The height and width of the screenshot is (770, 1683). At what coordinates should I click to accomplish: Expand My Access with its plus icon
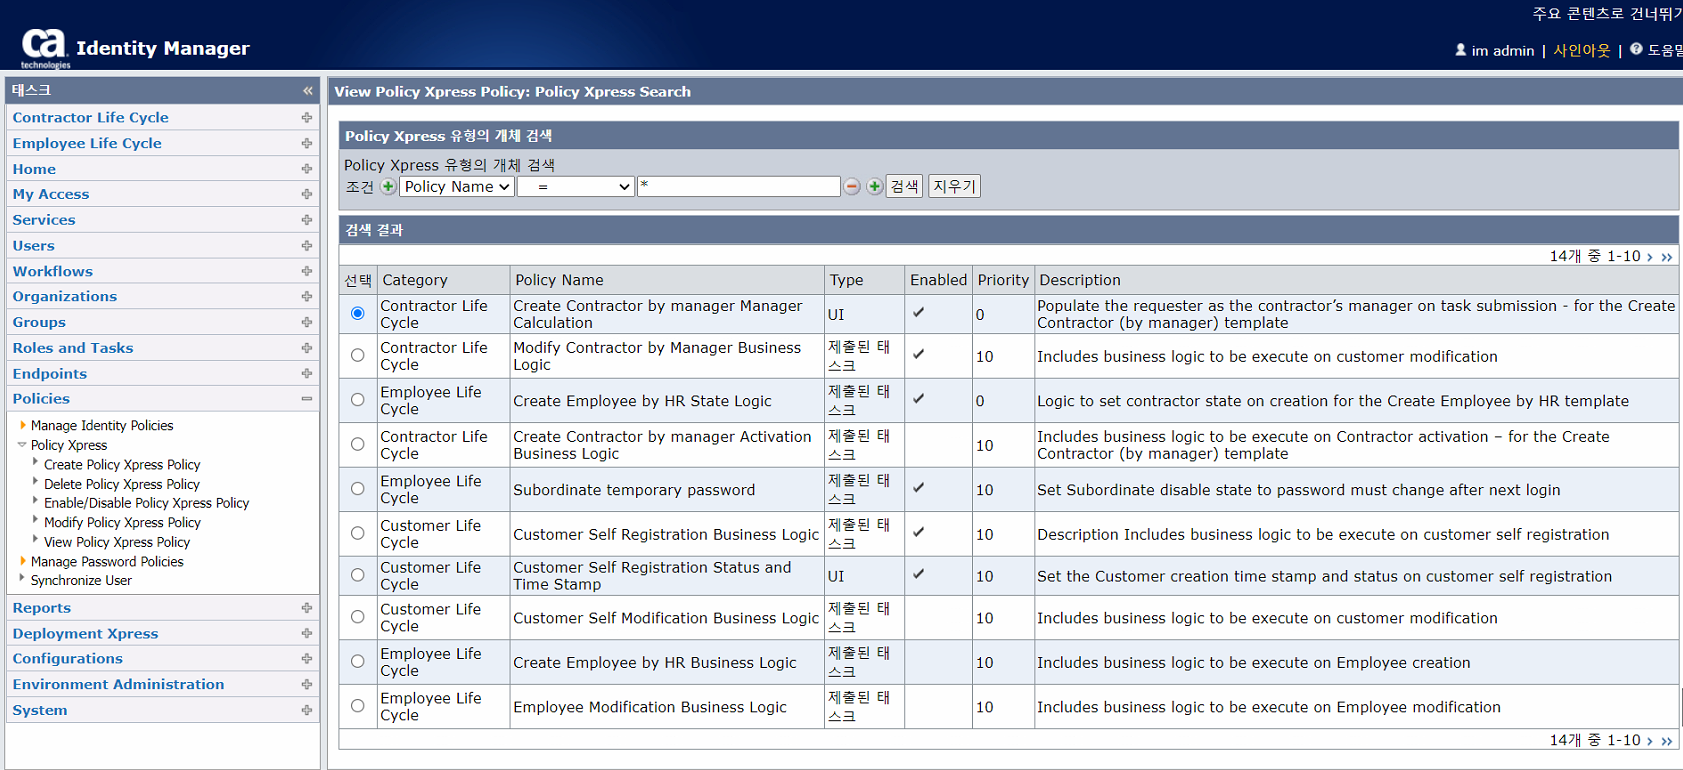coord(307,195)
